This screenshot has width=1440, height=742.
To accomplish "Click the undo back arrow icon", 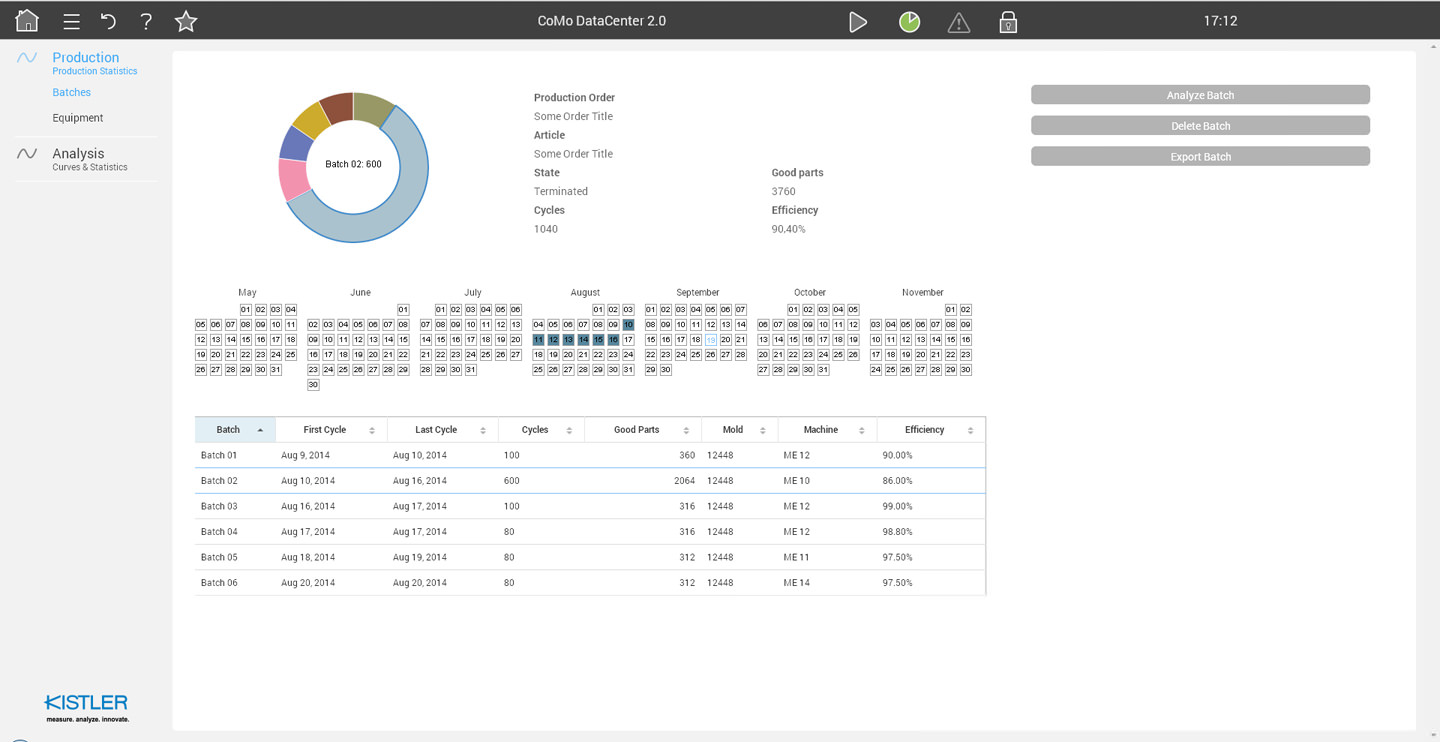I will [108, 21].
